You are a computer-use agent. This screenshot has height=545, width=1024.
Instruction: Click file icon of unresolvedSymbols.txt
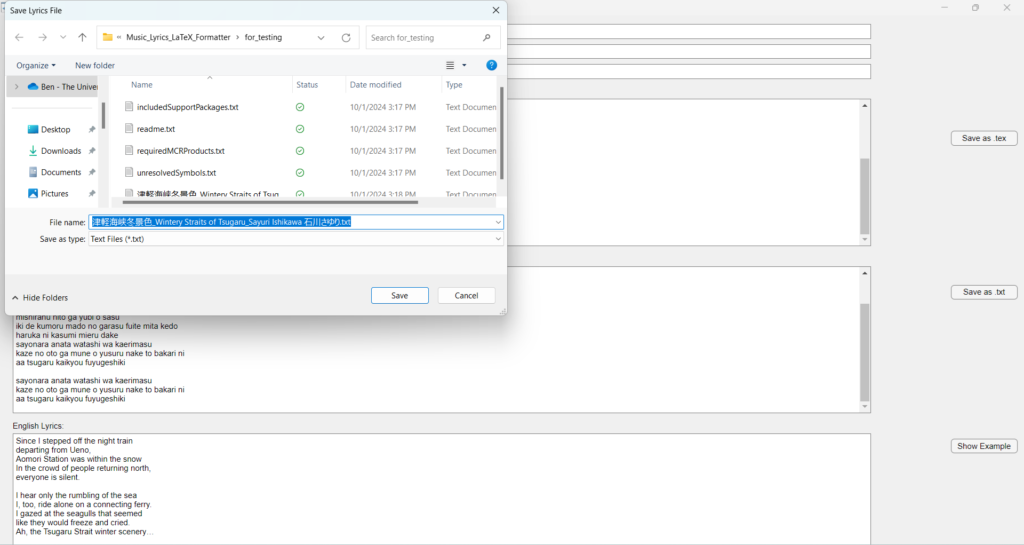129,172
